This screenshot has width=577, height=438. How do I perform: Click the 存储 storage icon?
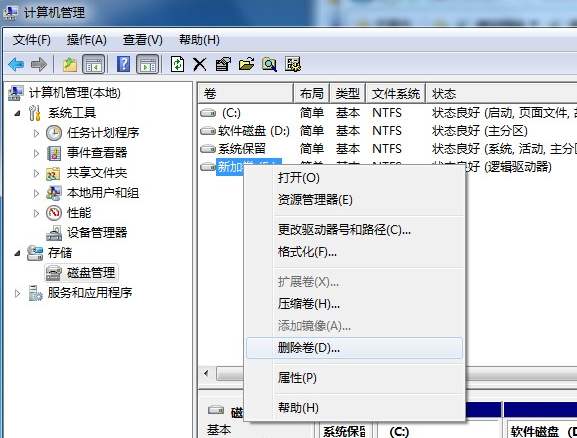tap(35, 253)
